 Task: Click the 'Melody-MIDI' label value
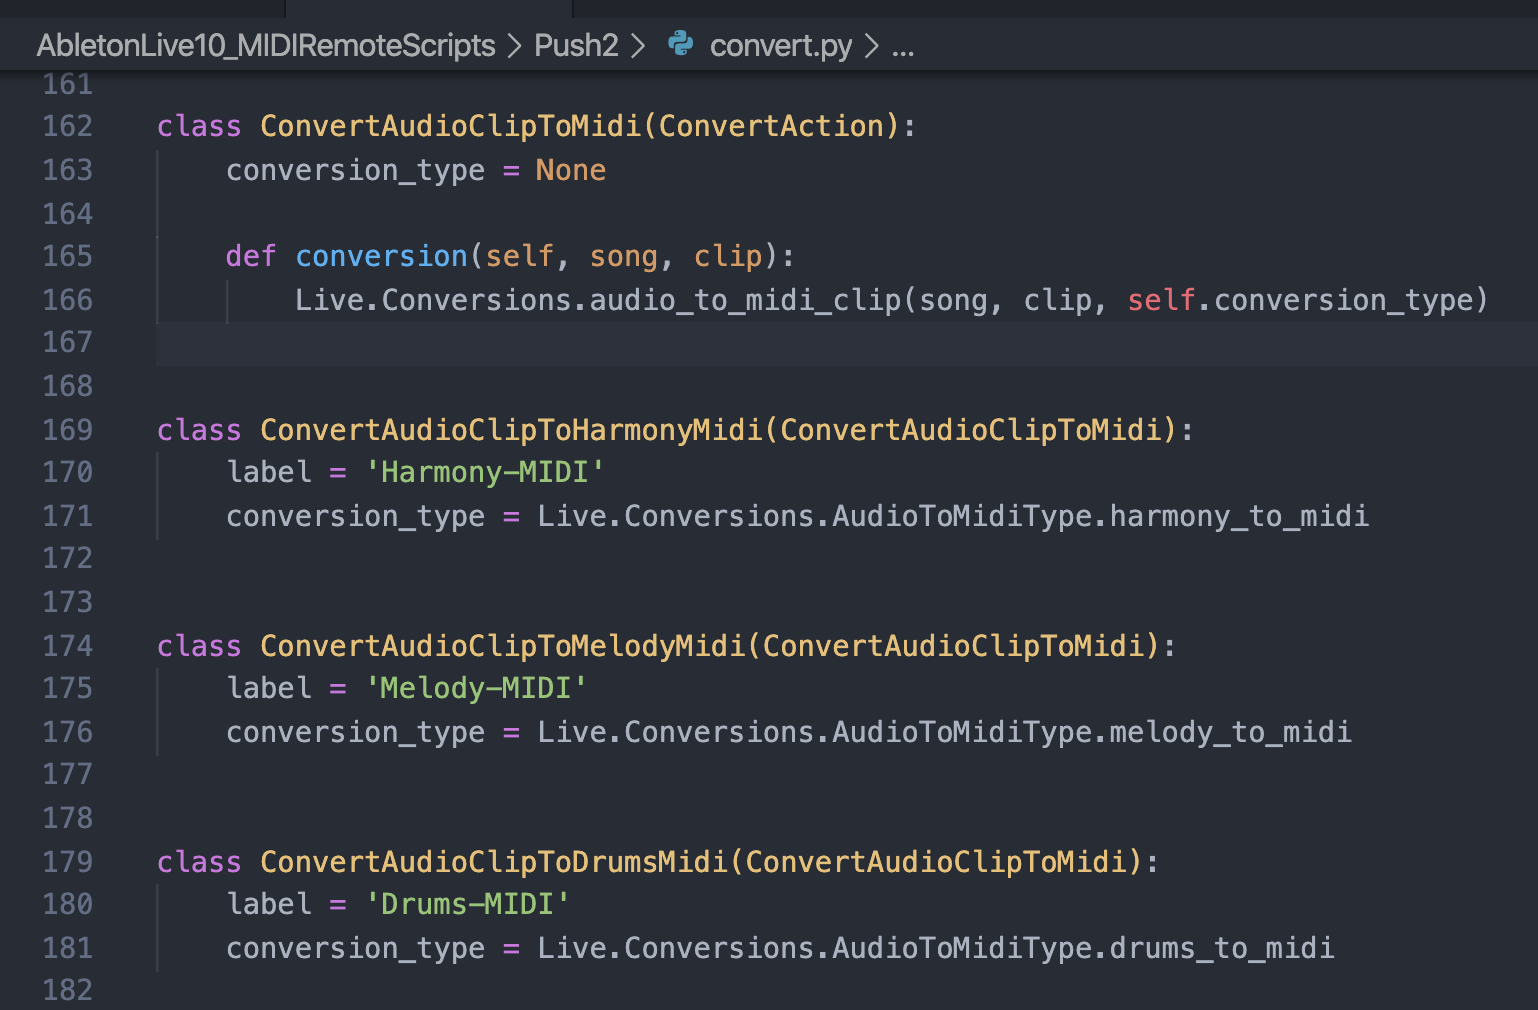pos(477,688)
